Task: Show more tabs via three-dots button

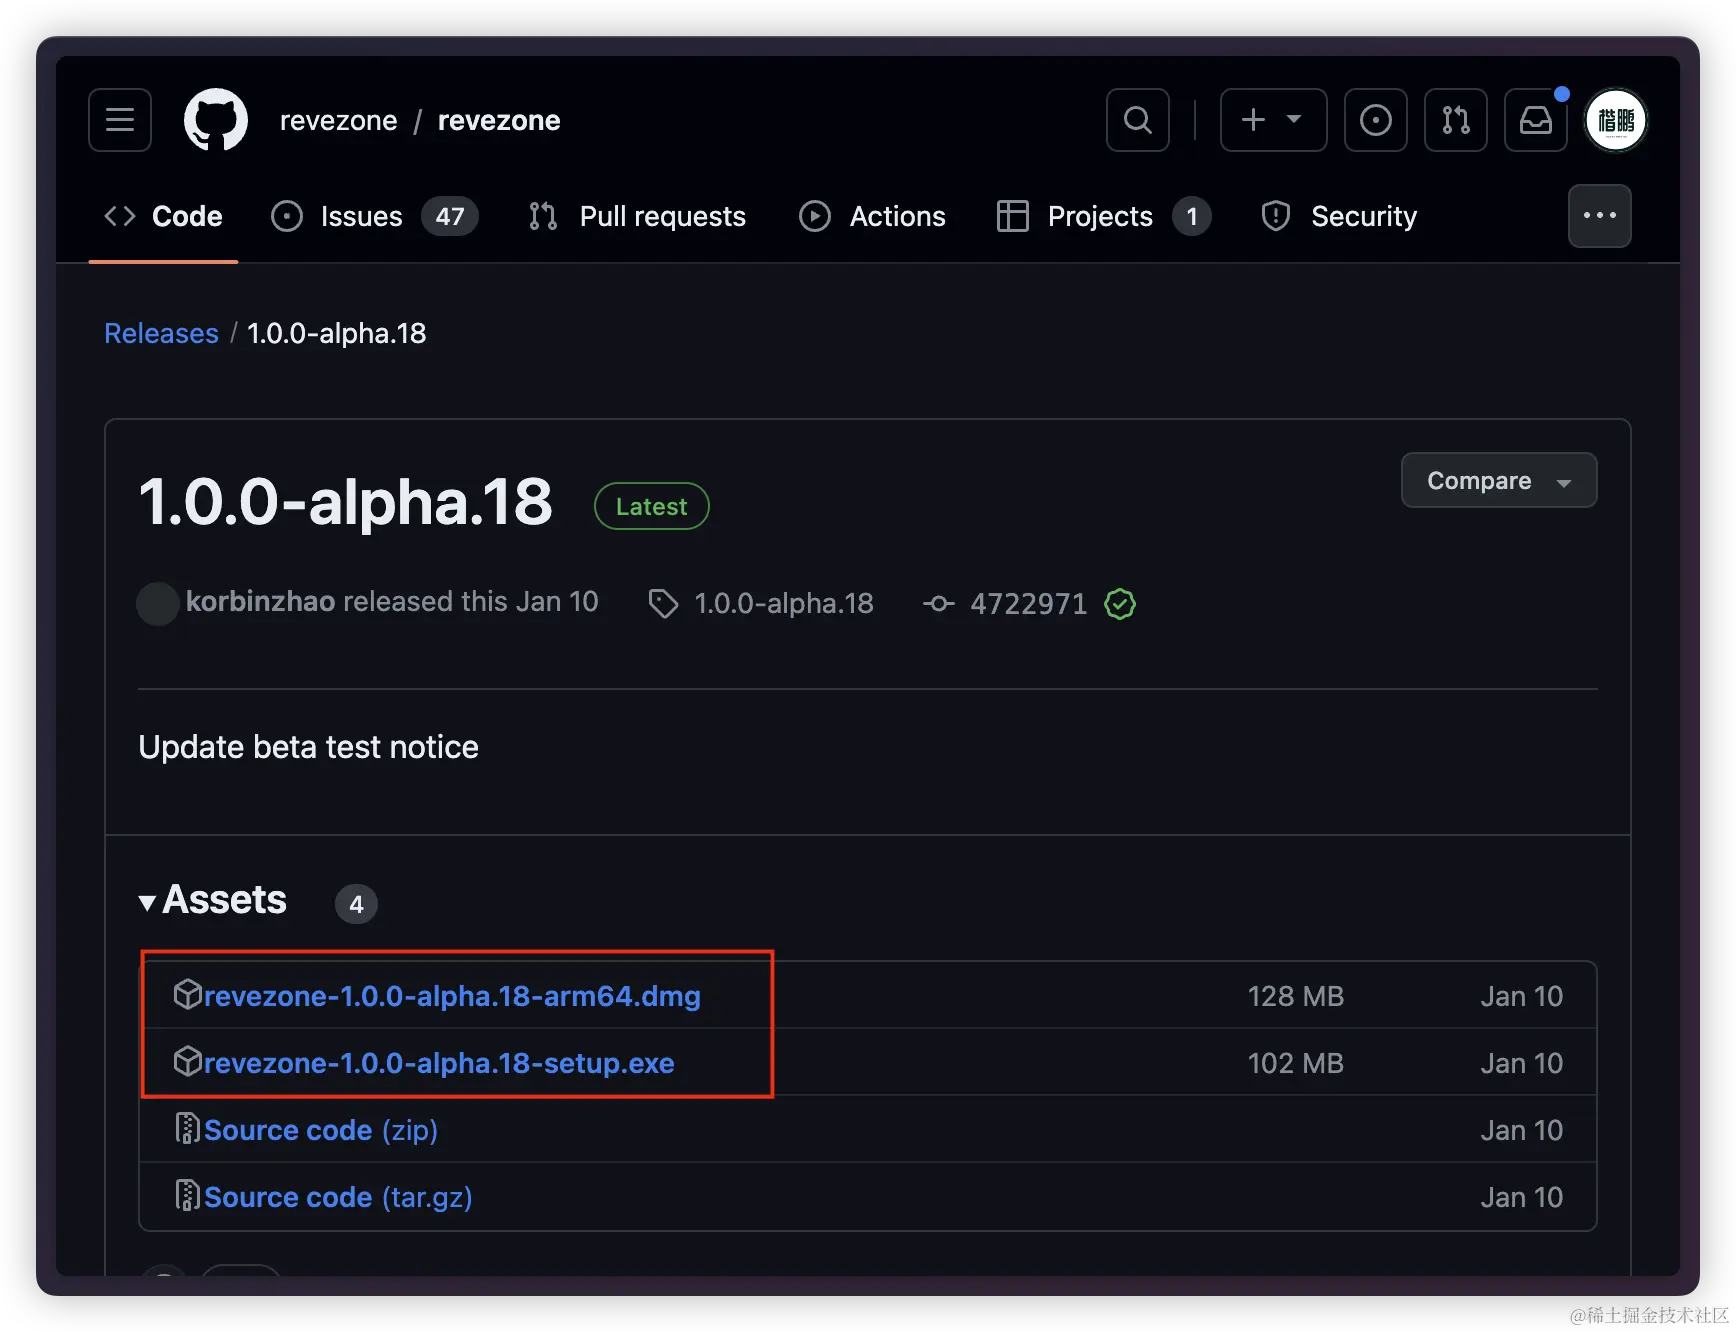Action: 1600,216
